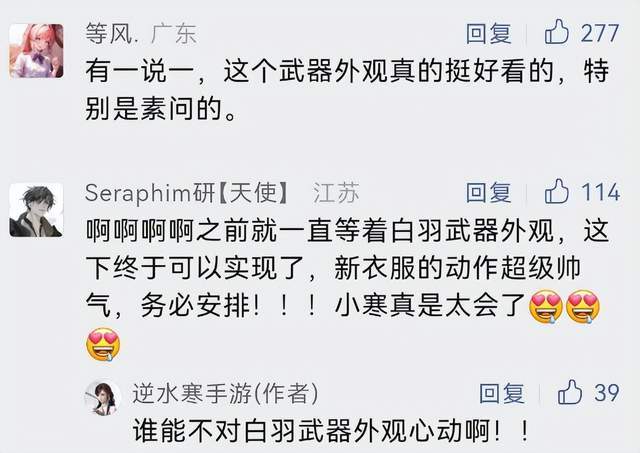This screenshot has height=453, width=640.
Task: Like the reply from 逆水寒手游 author
Action: click(x=569, y=392)
